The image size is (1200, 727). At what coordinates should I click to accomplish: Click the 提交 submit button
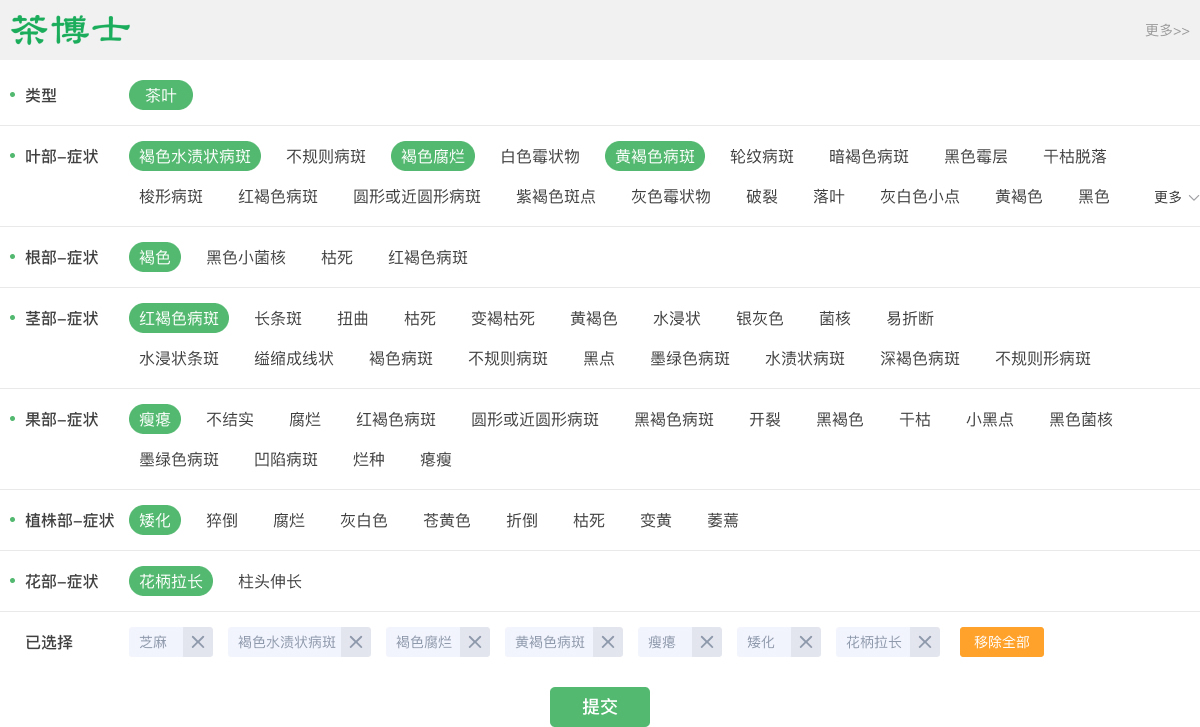point(600,706)
